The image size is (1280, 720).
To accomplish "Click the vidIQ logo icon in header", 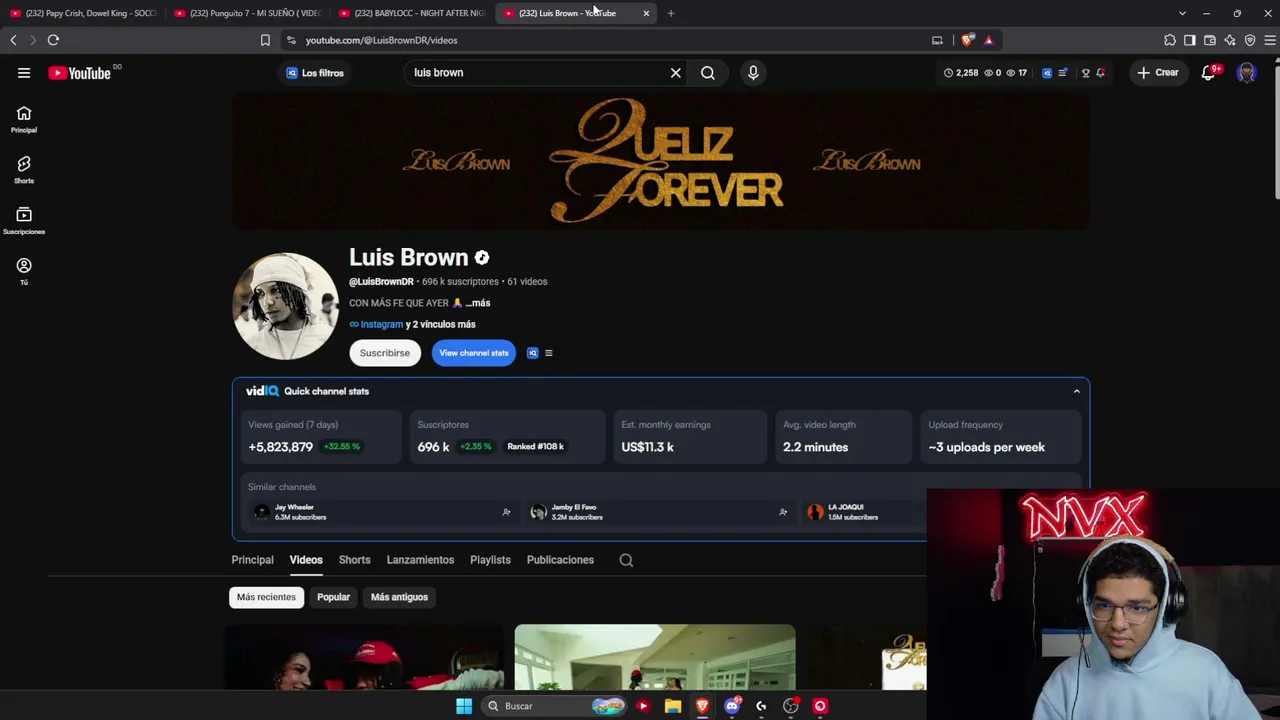I will (x=1047, y=73).
